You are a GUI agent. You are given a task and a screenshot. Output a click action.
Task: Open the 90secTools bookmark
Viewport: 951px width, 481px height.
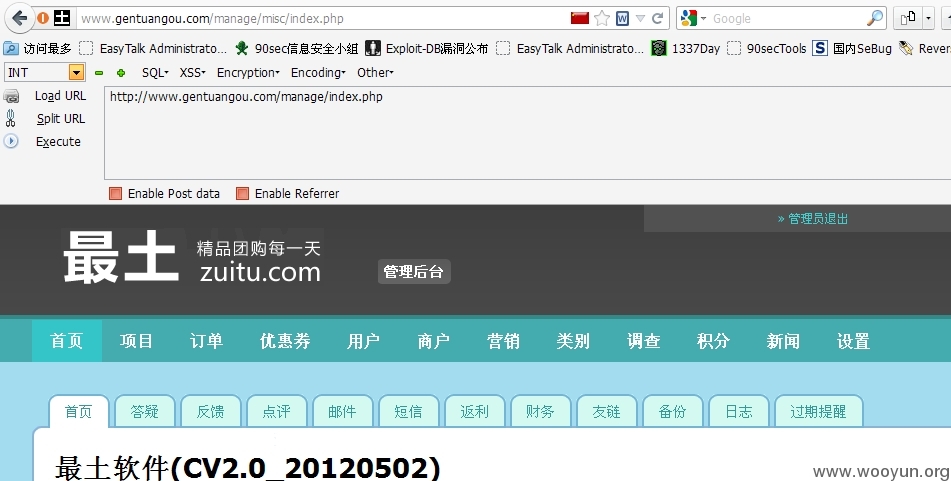(x=767, y=49)
